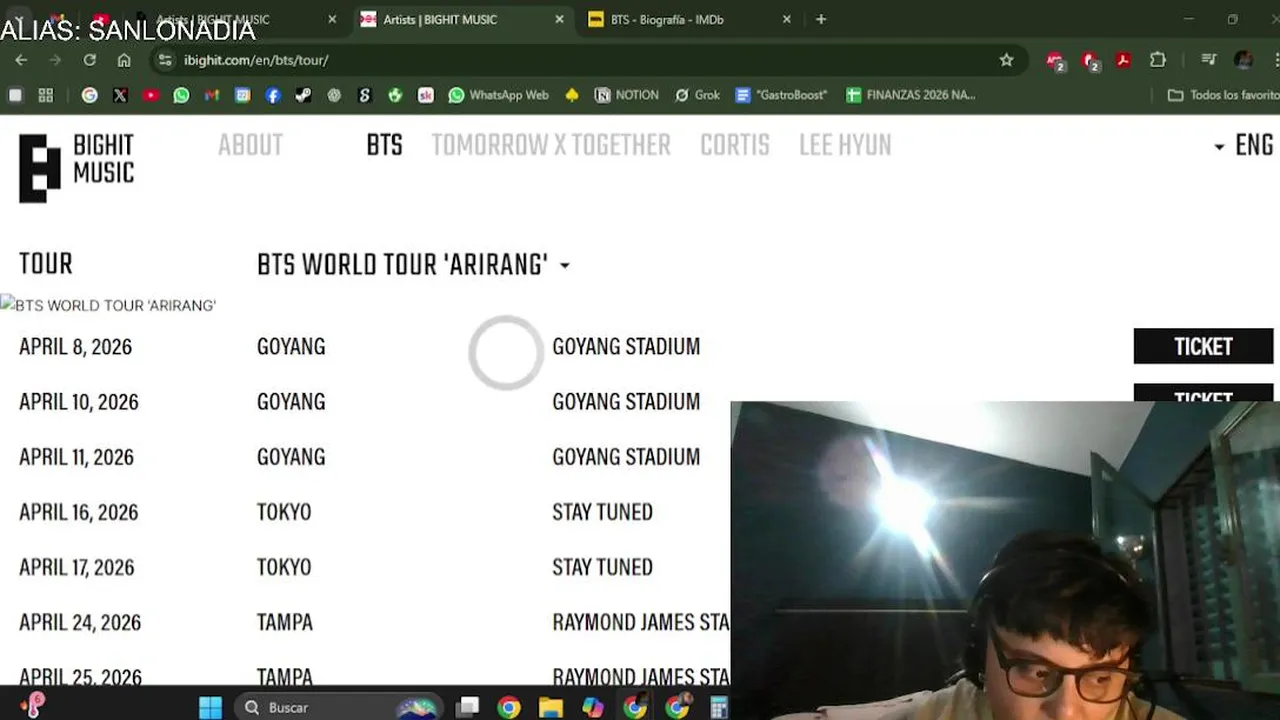This screenshot has height=720, width=1280.
Task: Open the WhatsApp Web bookmark
Action: point(498,95)
